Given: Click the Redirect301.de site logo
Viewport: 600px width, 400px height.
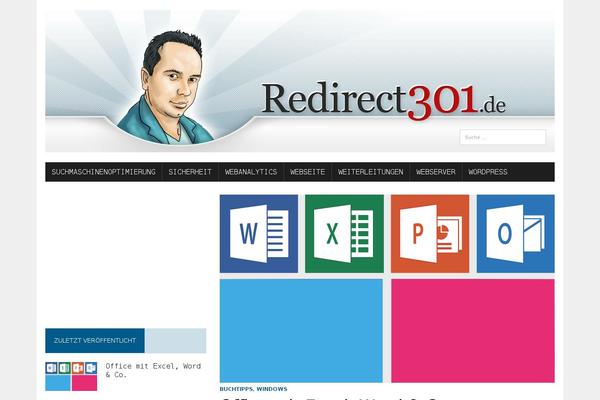Looking at the screenshot, I should (x=384, y=100).
